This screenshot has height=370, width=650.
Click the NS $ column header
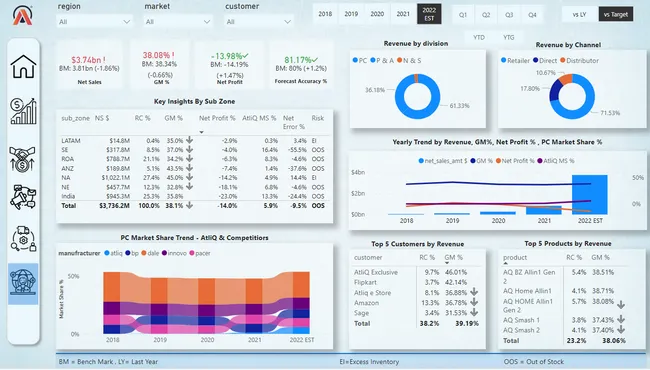pyautogui.click(x=102, y=118)
